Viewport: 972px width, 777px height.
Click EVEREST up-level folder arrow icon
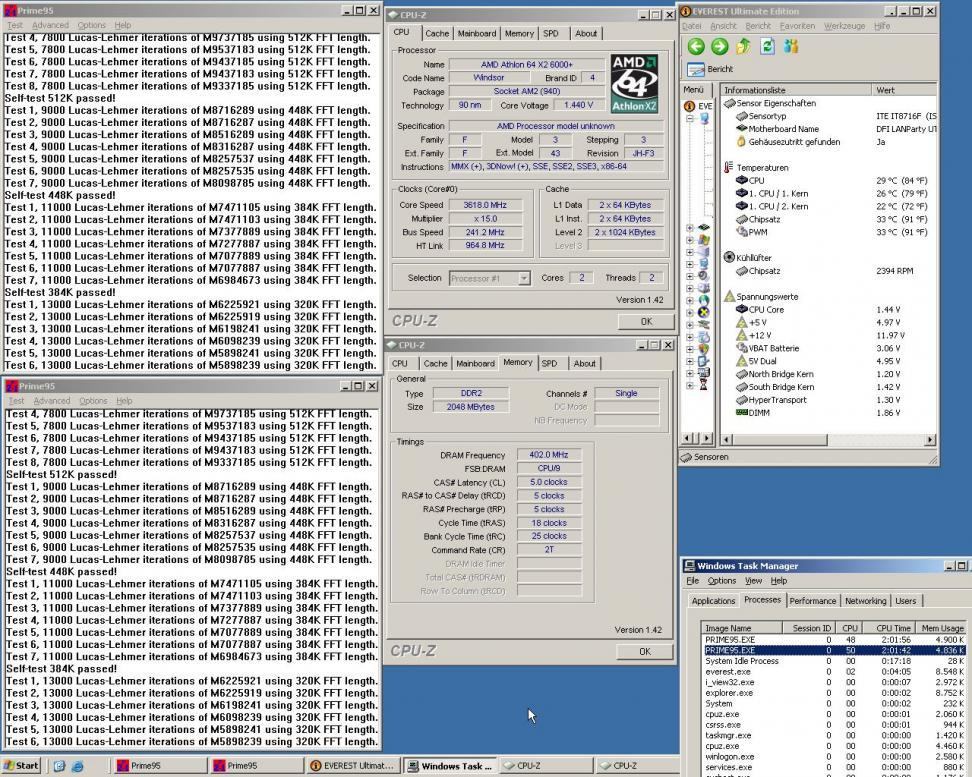coord(743,47)
